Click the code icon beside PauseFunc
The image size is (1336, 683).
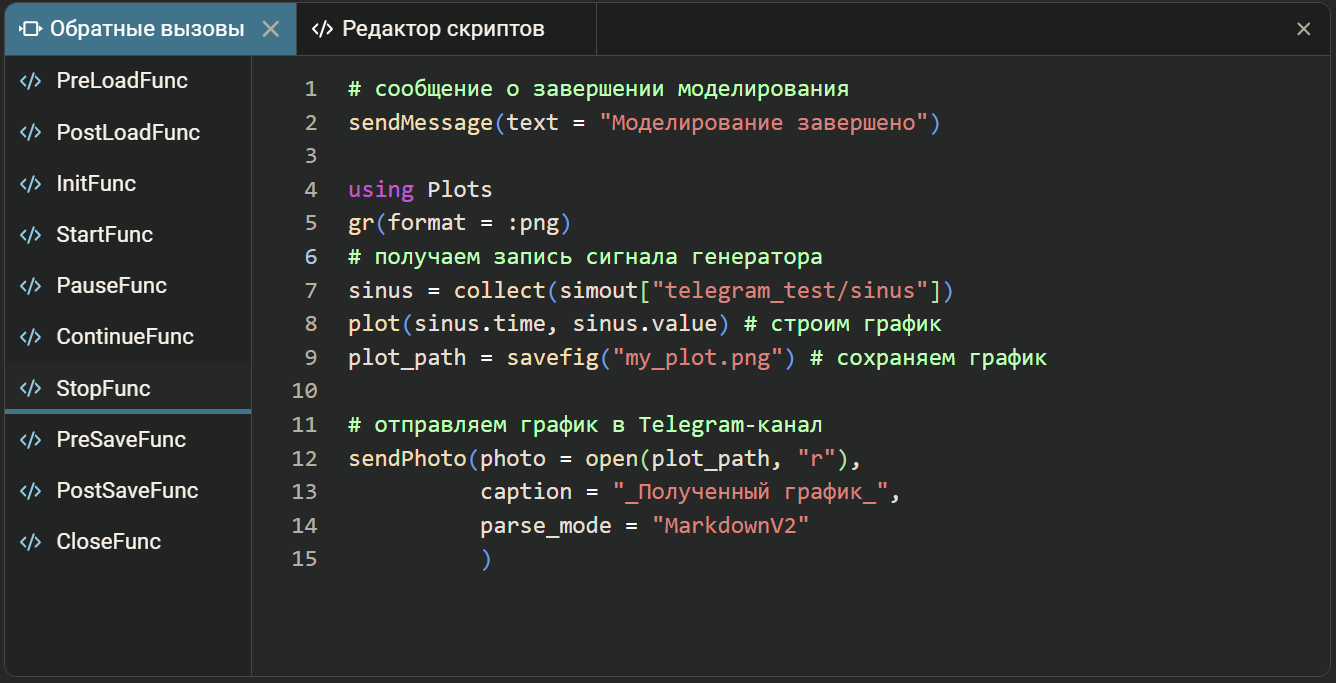tap(30, 286)
